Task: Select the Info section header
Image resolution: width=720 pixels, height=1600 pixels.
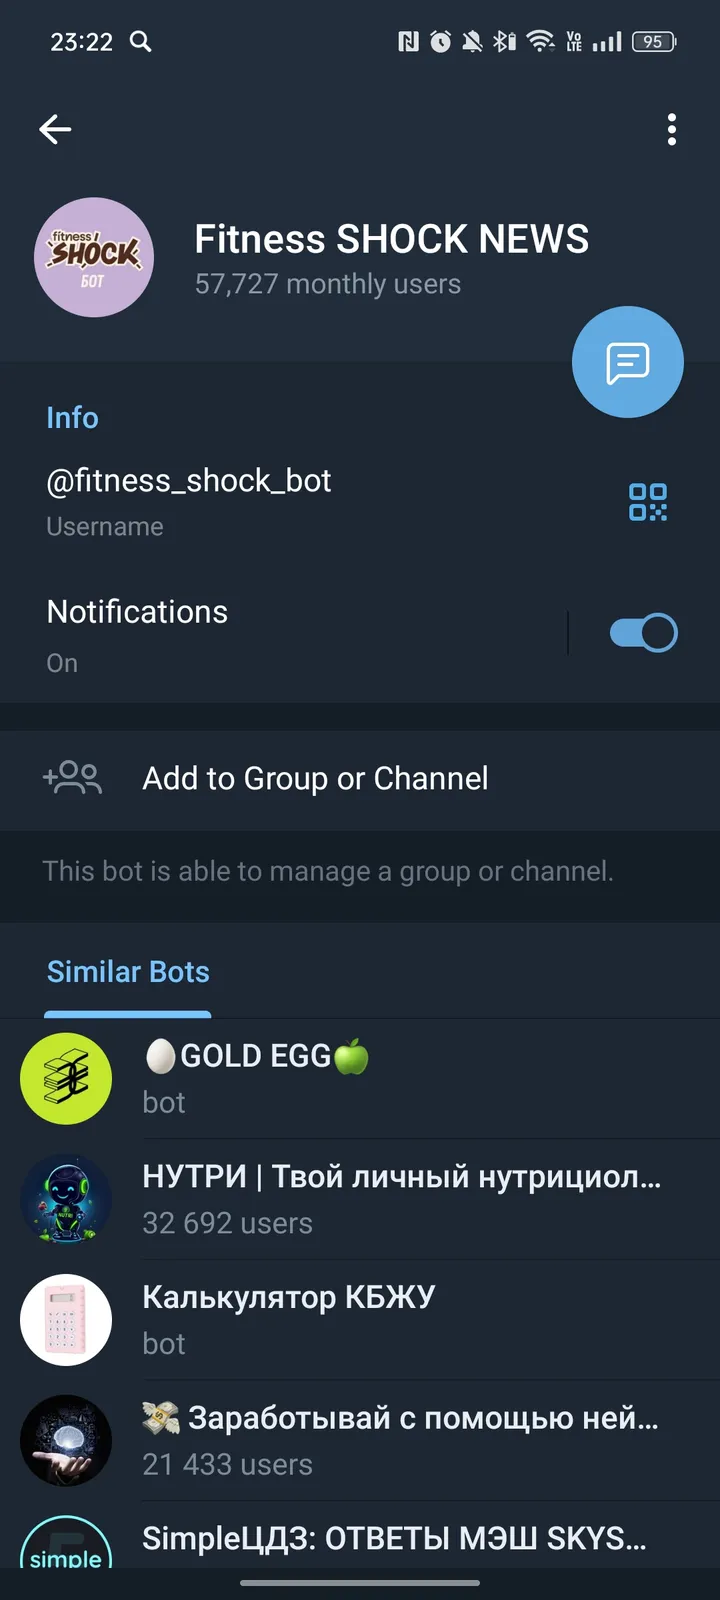Action: [72, 418]
